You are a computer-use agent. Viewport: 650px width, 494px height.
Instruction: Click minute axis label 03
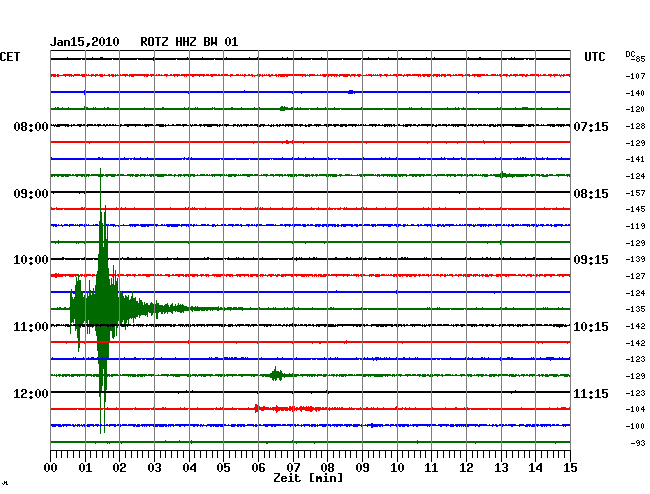[155, 468]
